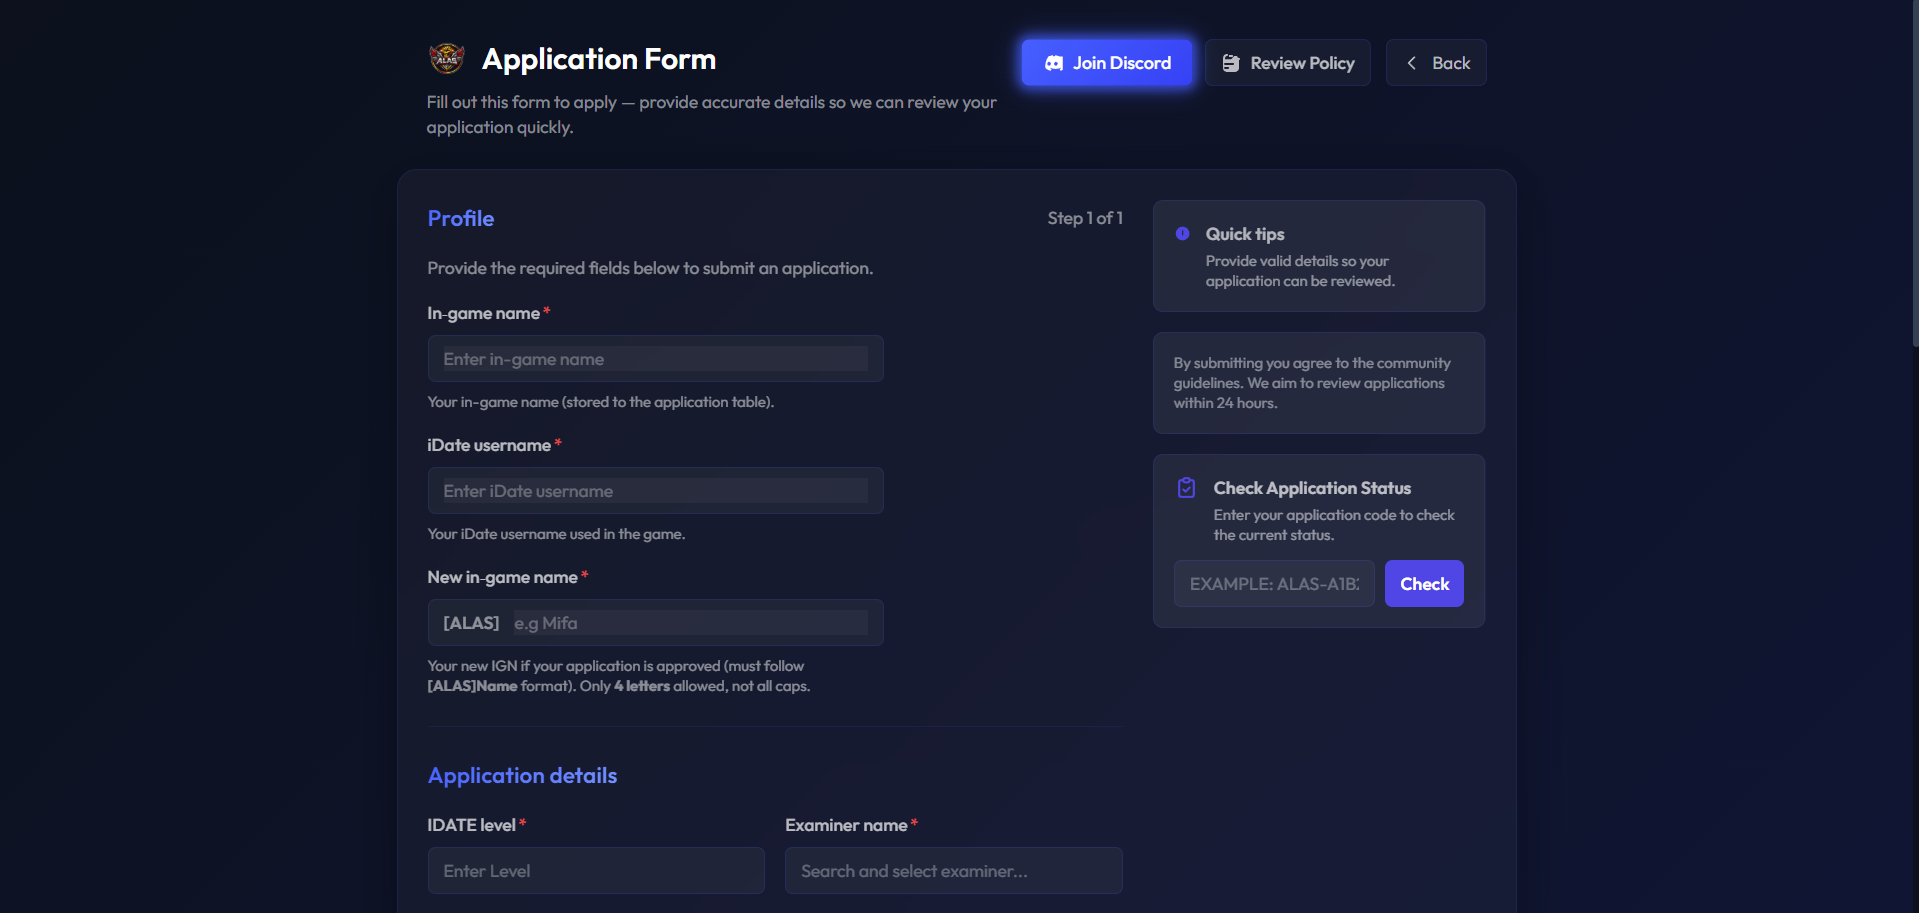Open the Search and select examiner dropdown

(x=954, y=871)
